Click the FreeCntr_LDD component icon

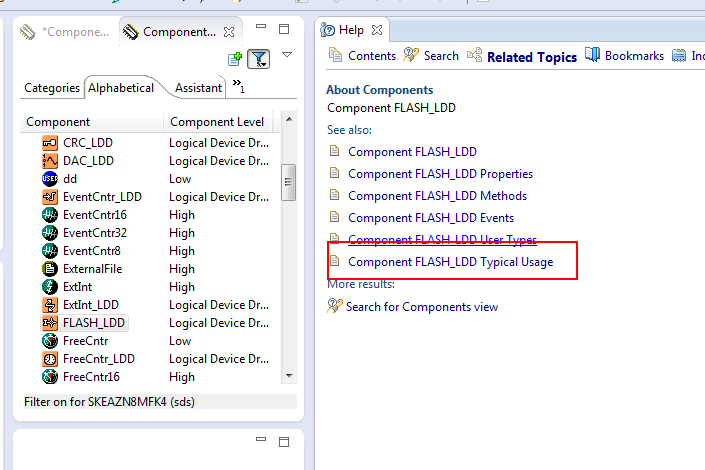click(50, 359)
